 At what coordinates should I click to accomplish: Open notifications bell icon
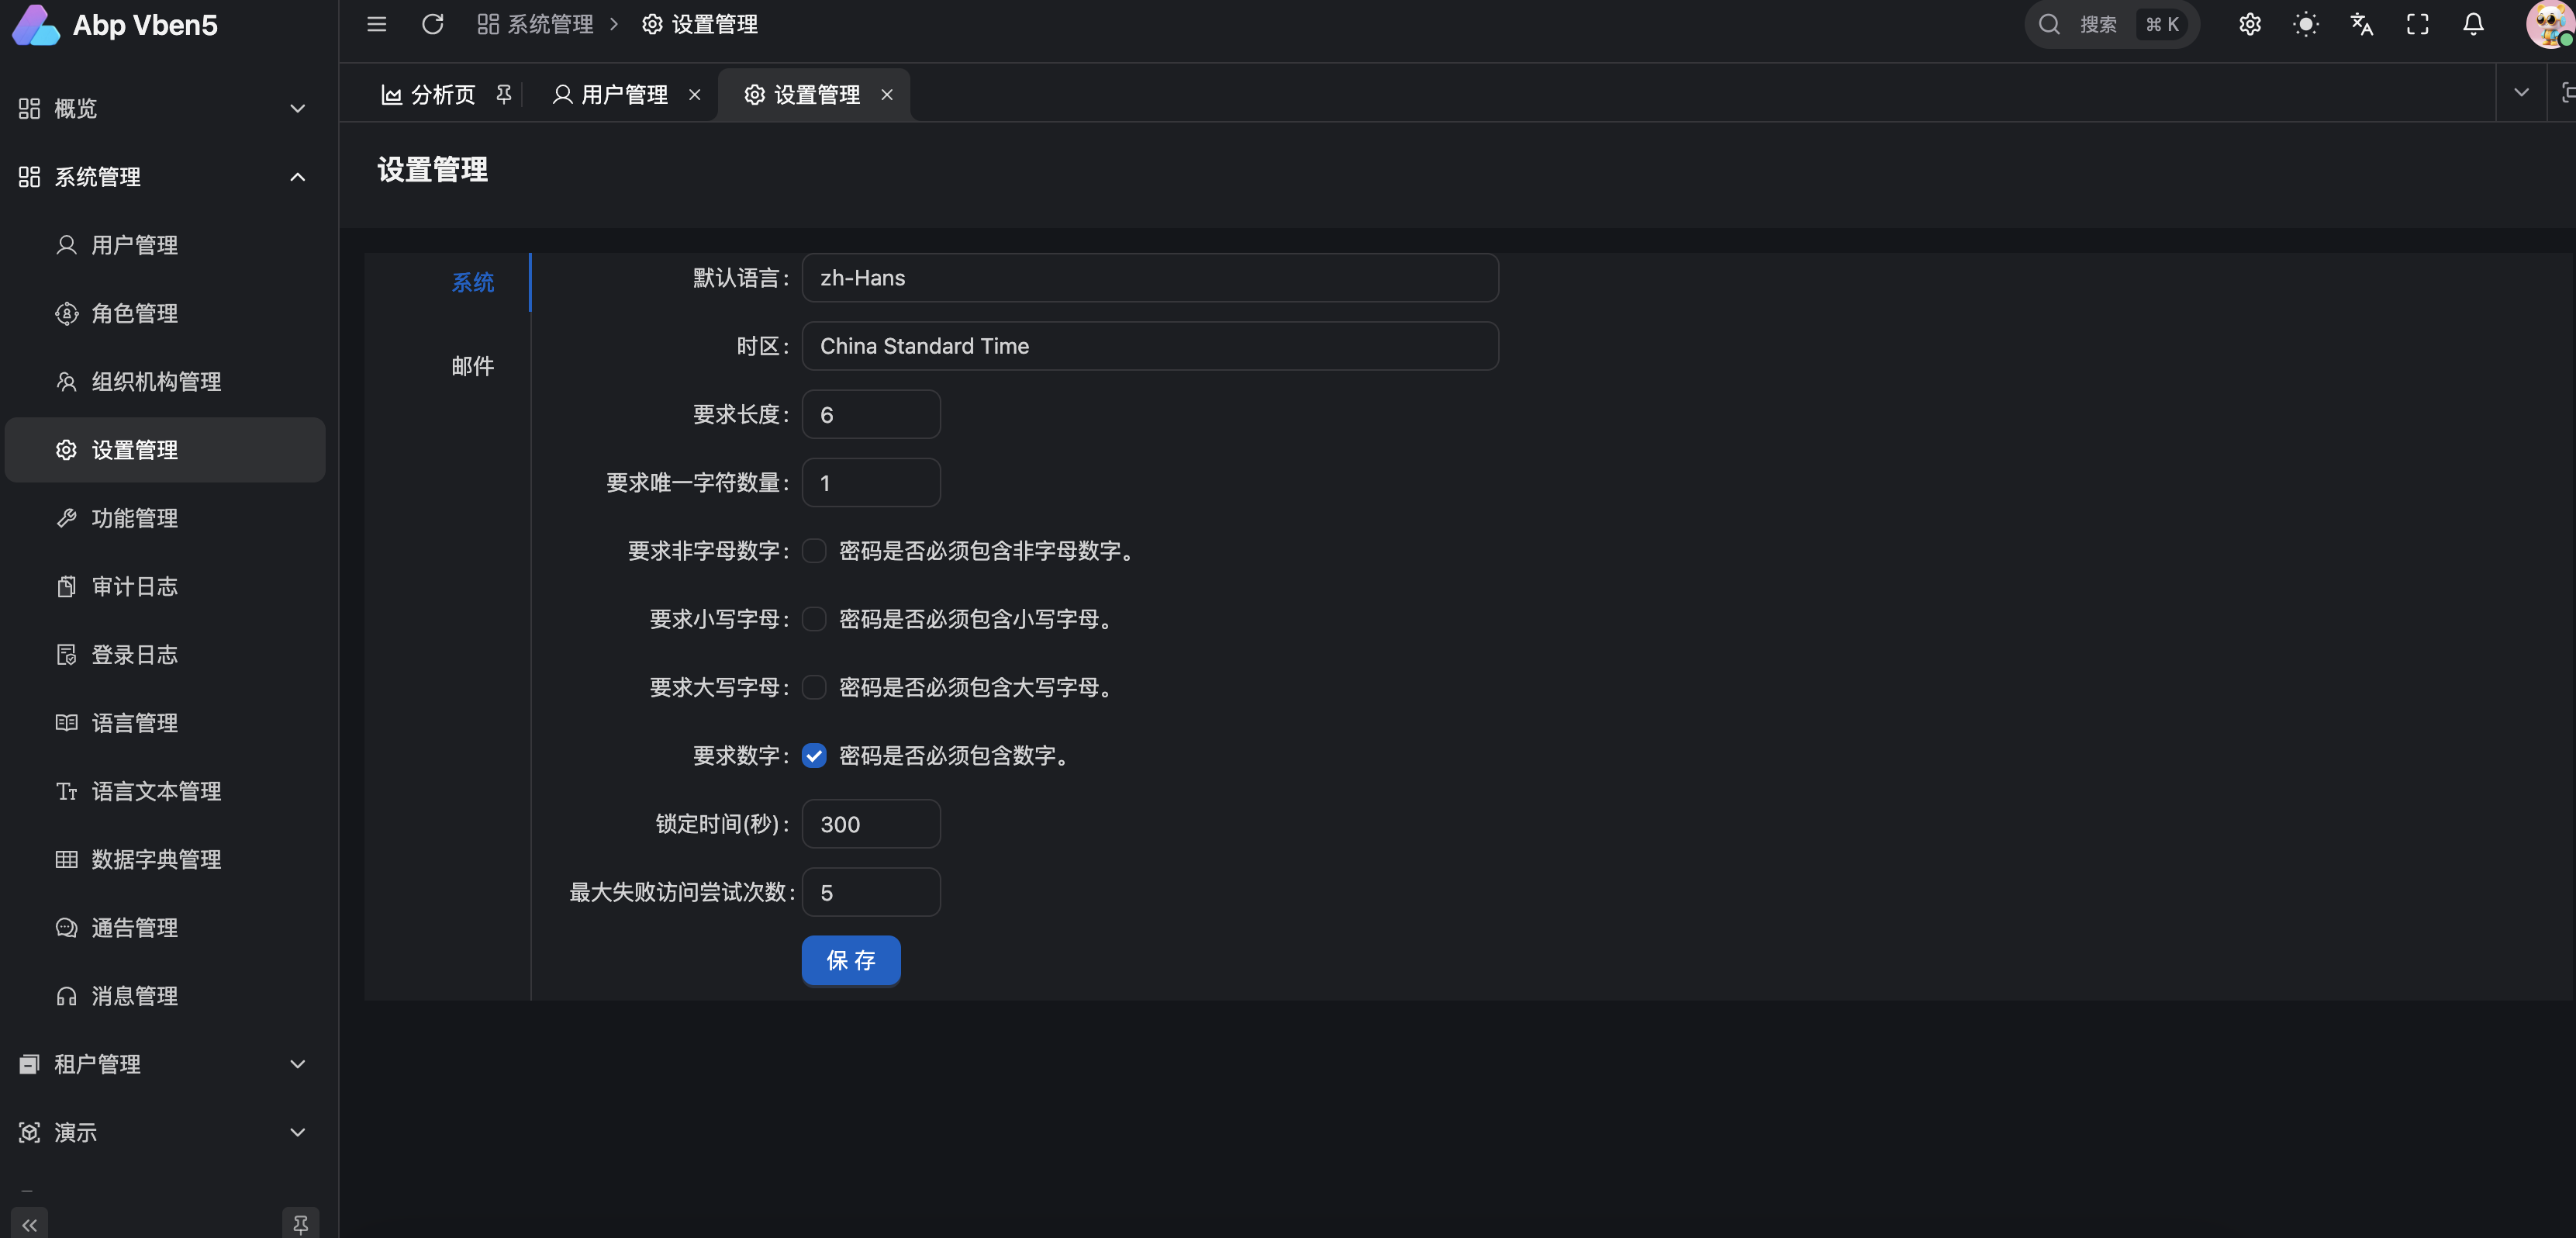2473,24
